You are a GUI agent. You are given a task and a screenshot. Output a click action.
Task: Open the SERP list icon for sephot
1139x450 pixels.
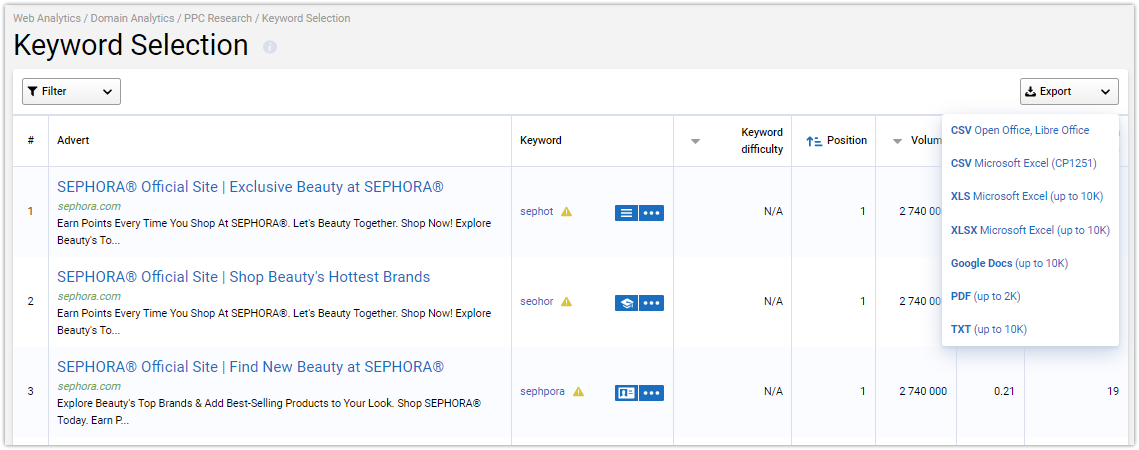pos(626,213)
